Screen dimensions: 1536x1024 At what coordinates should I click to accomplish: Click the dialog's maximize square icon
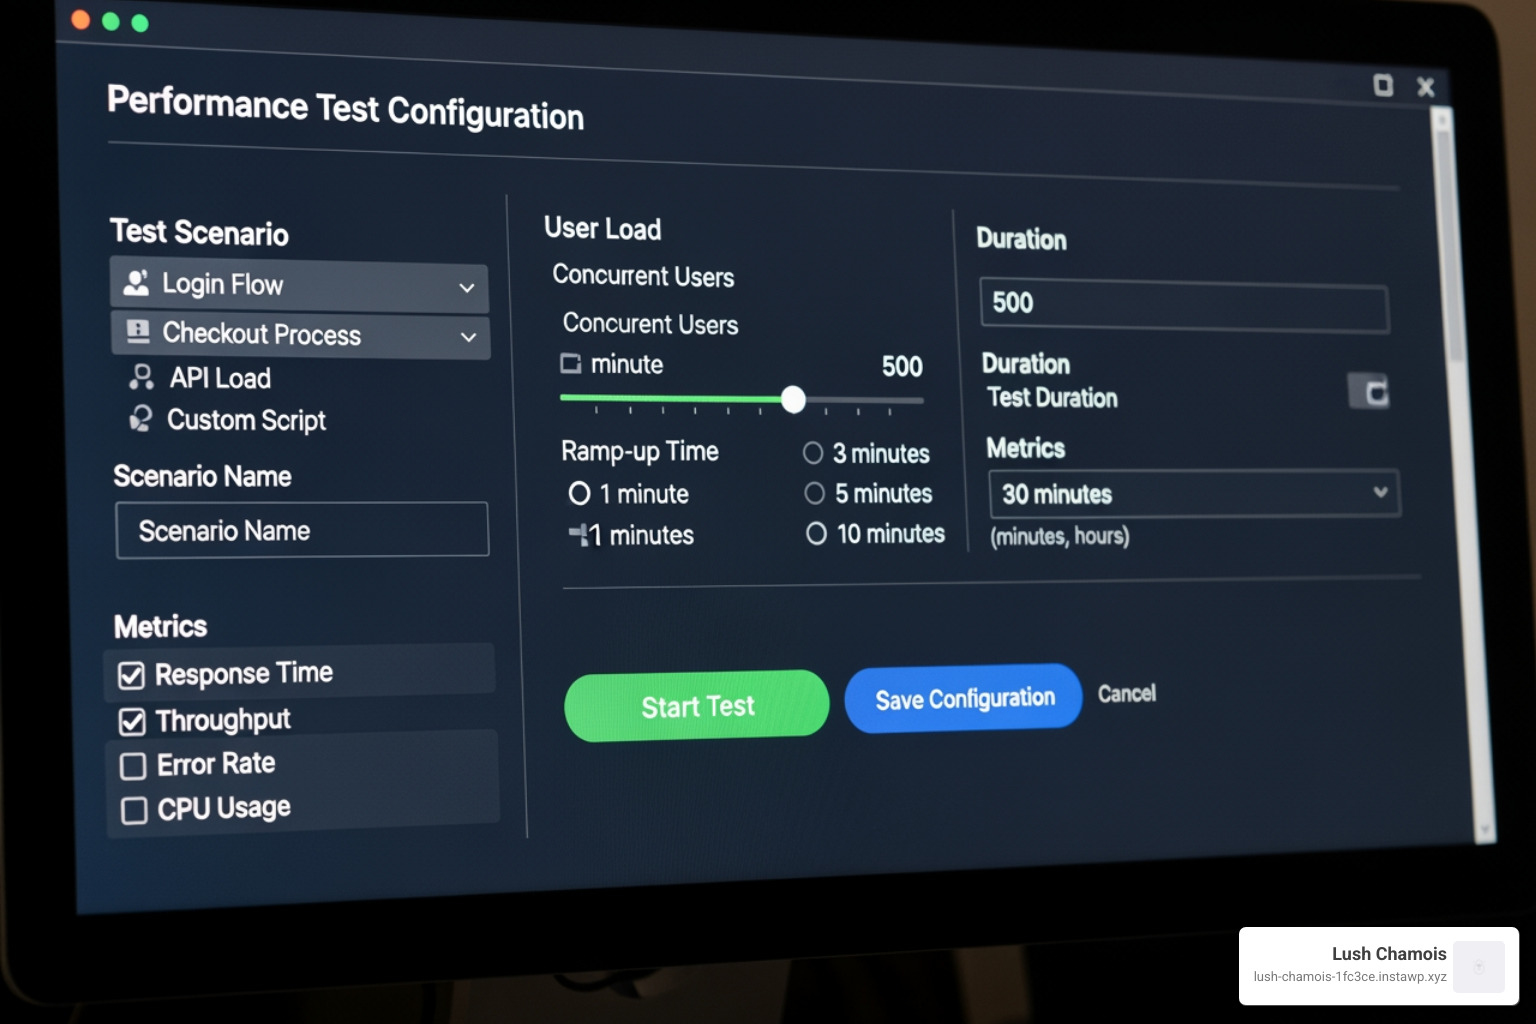(x=1383, y=85)
